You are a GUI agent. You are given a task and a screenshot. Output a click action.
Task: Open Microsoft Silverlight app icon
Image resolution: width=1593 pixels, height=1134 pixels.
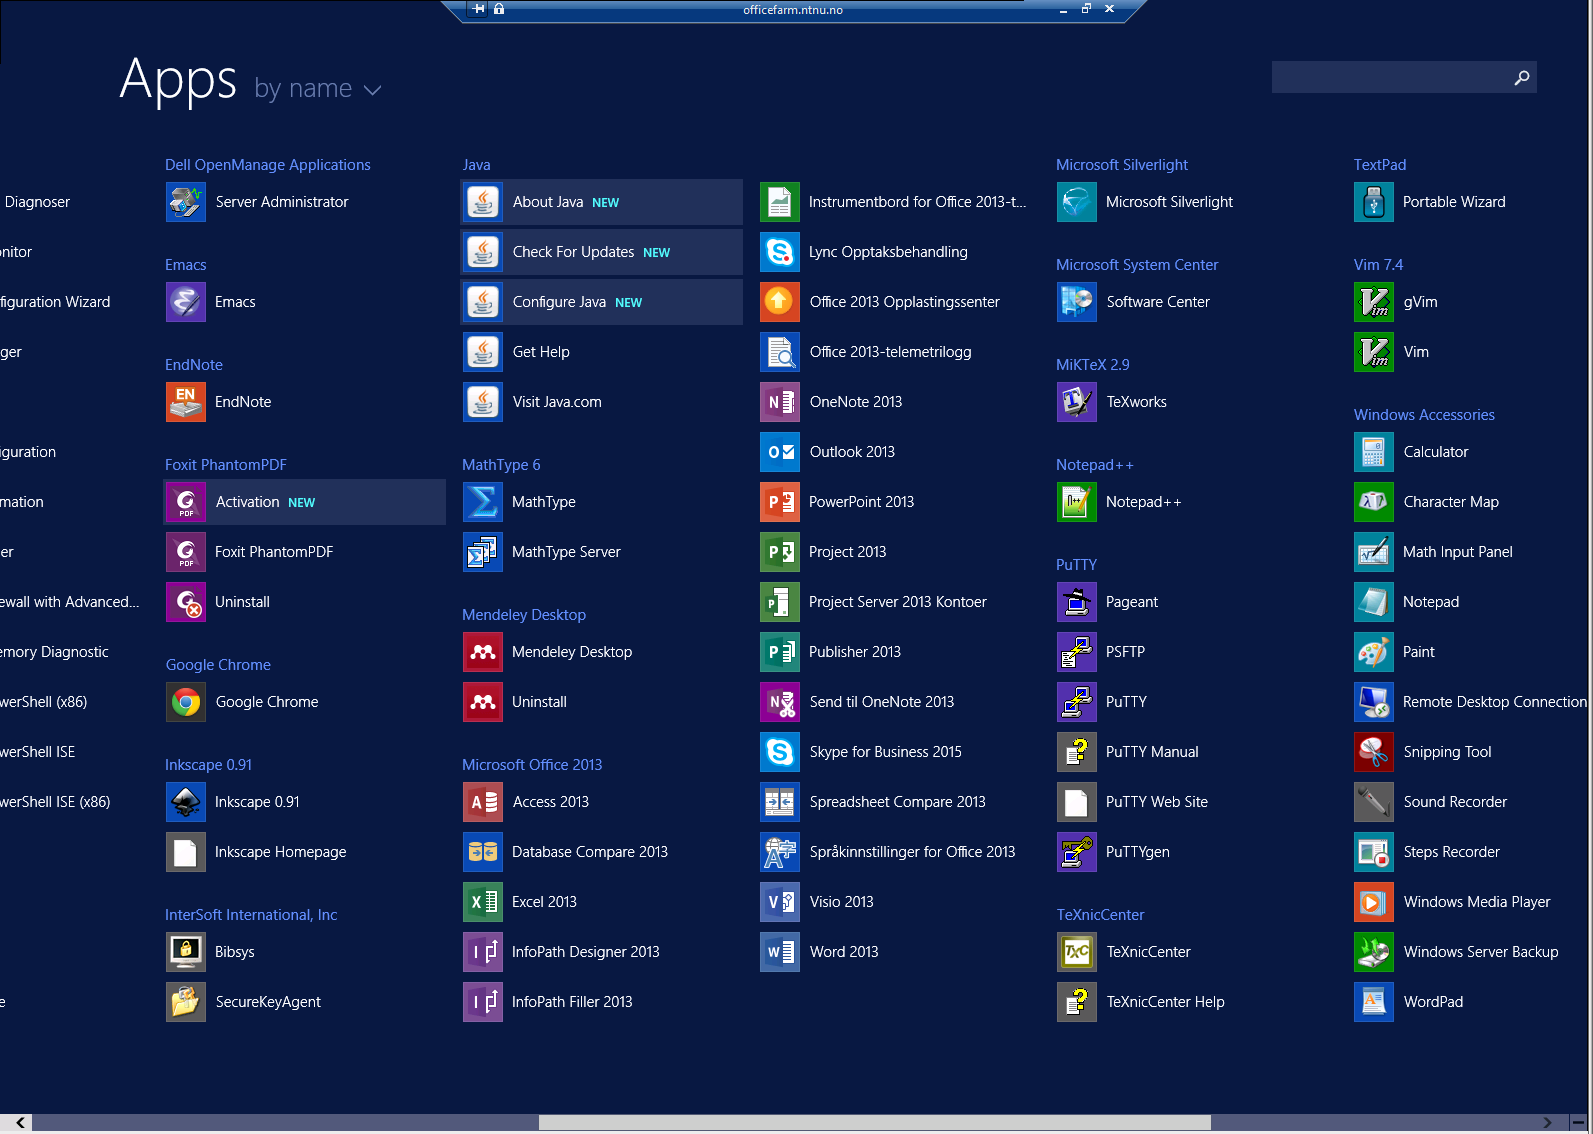point(1077,202)
